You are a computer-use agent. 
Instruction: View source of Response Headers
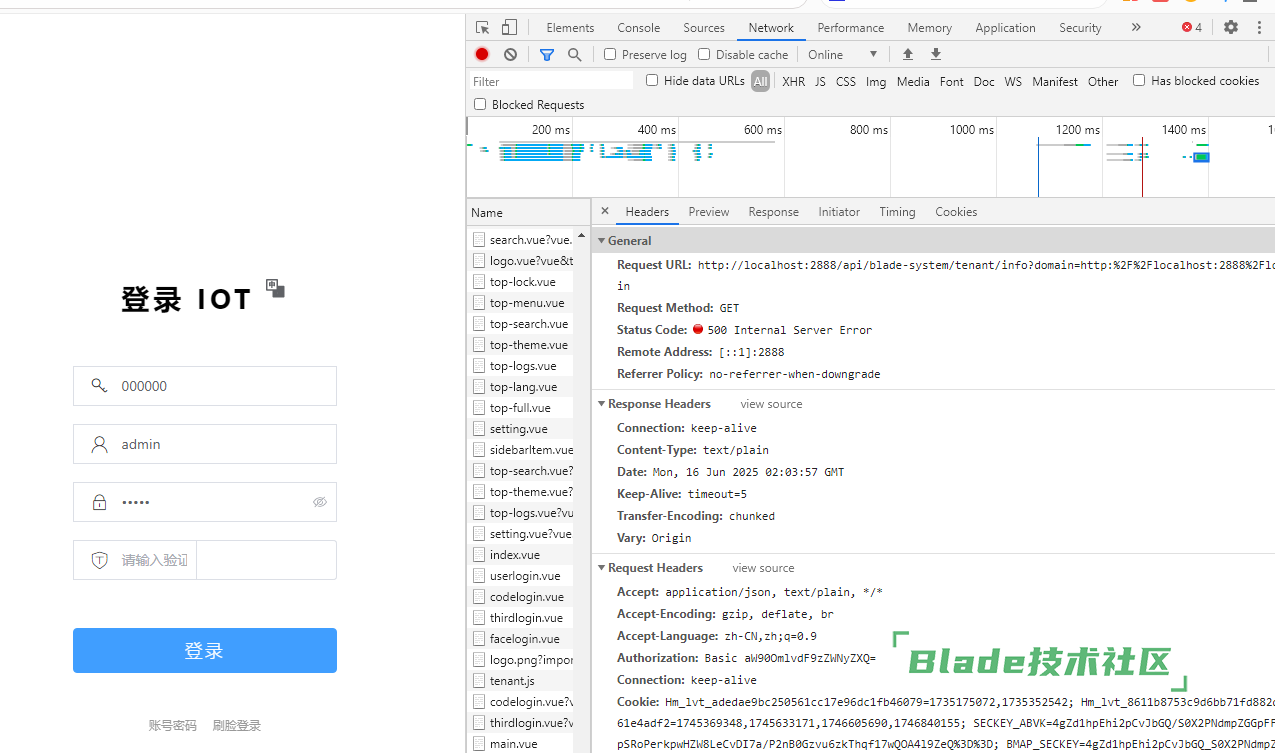771,404
